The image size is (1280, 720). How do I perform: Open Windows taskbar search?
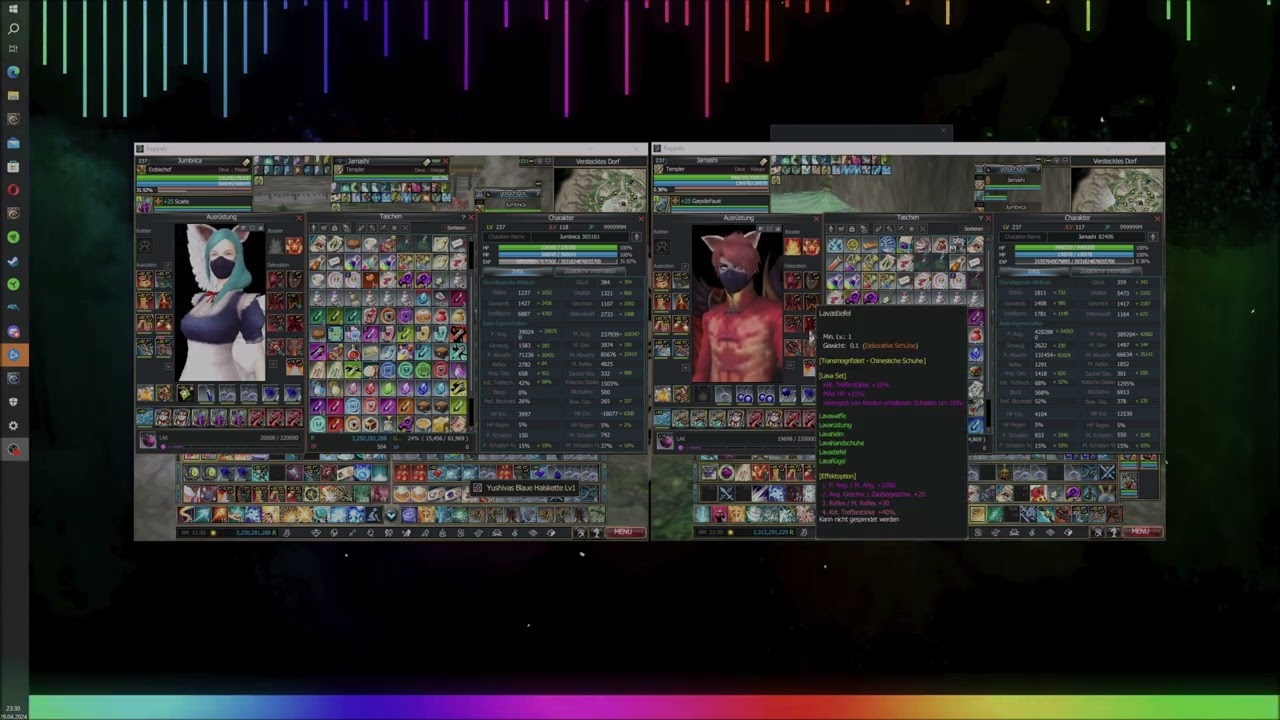pyautogui.click(x=13, y=28)
